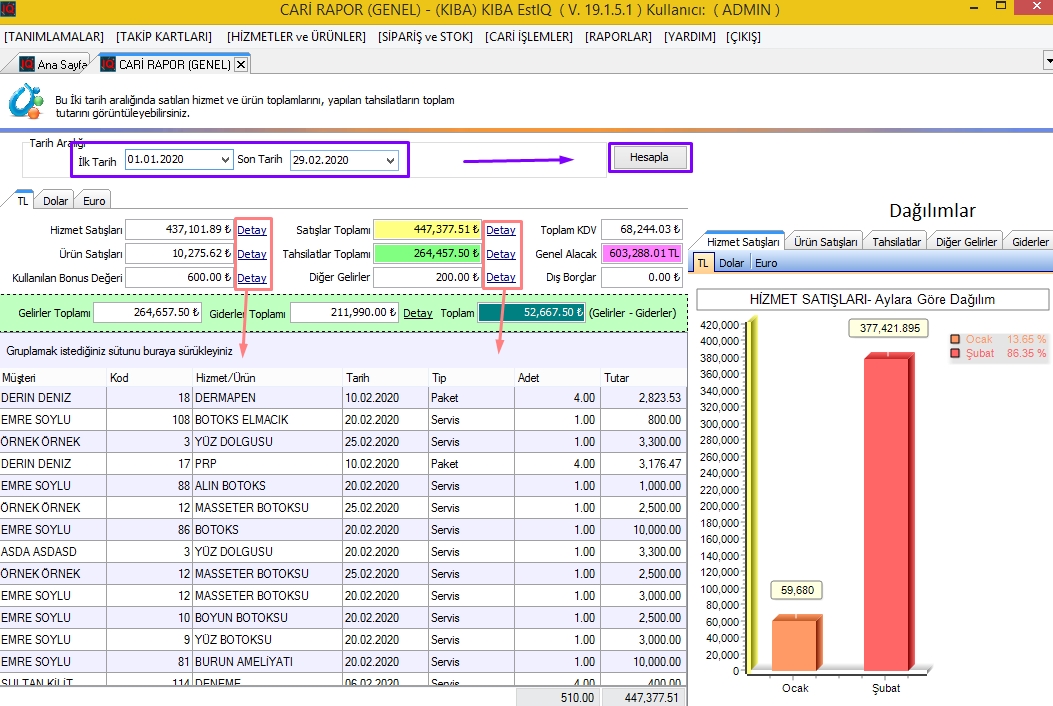1053x706 pixels.
Task: Open Detay link beside Giderler Toplamı
Action: [x=417, y=313]
